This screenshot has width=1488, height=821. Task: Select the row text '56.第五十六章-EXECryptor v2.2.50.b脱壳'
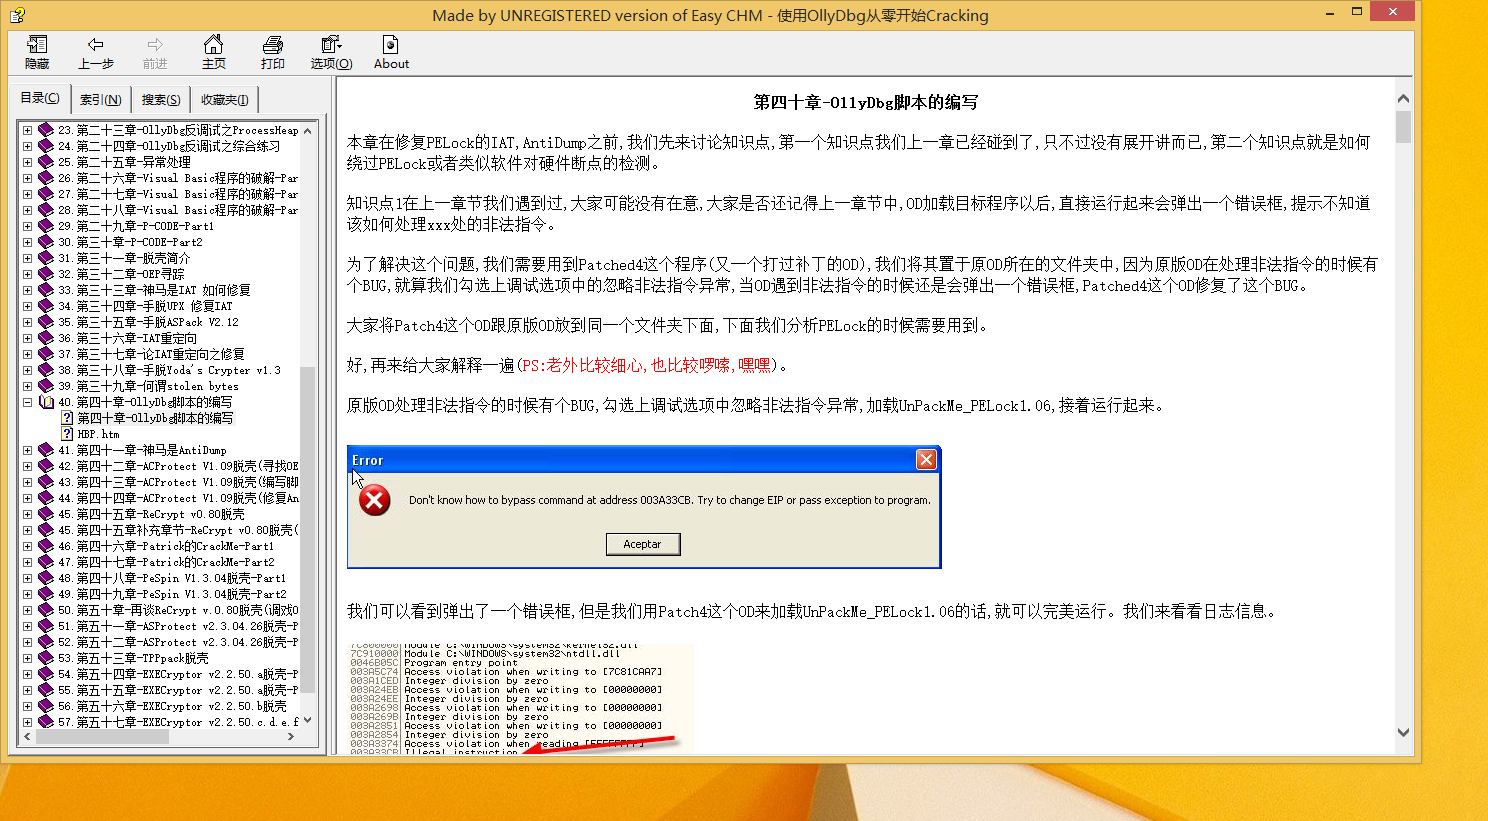click(x=172, y=706)
